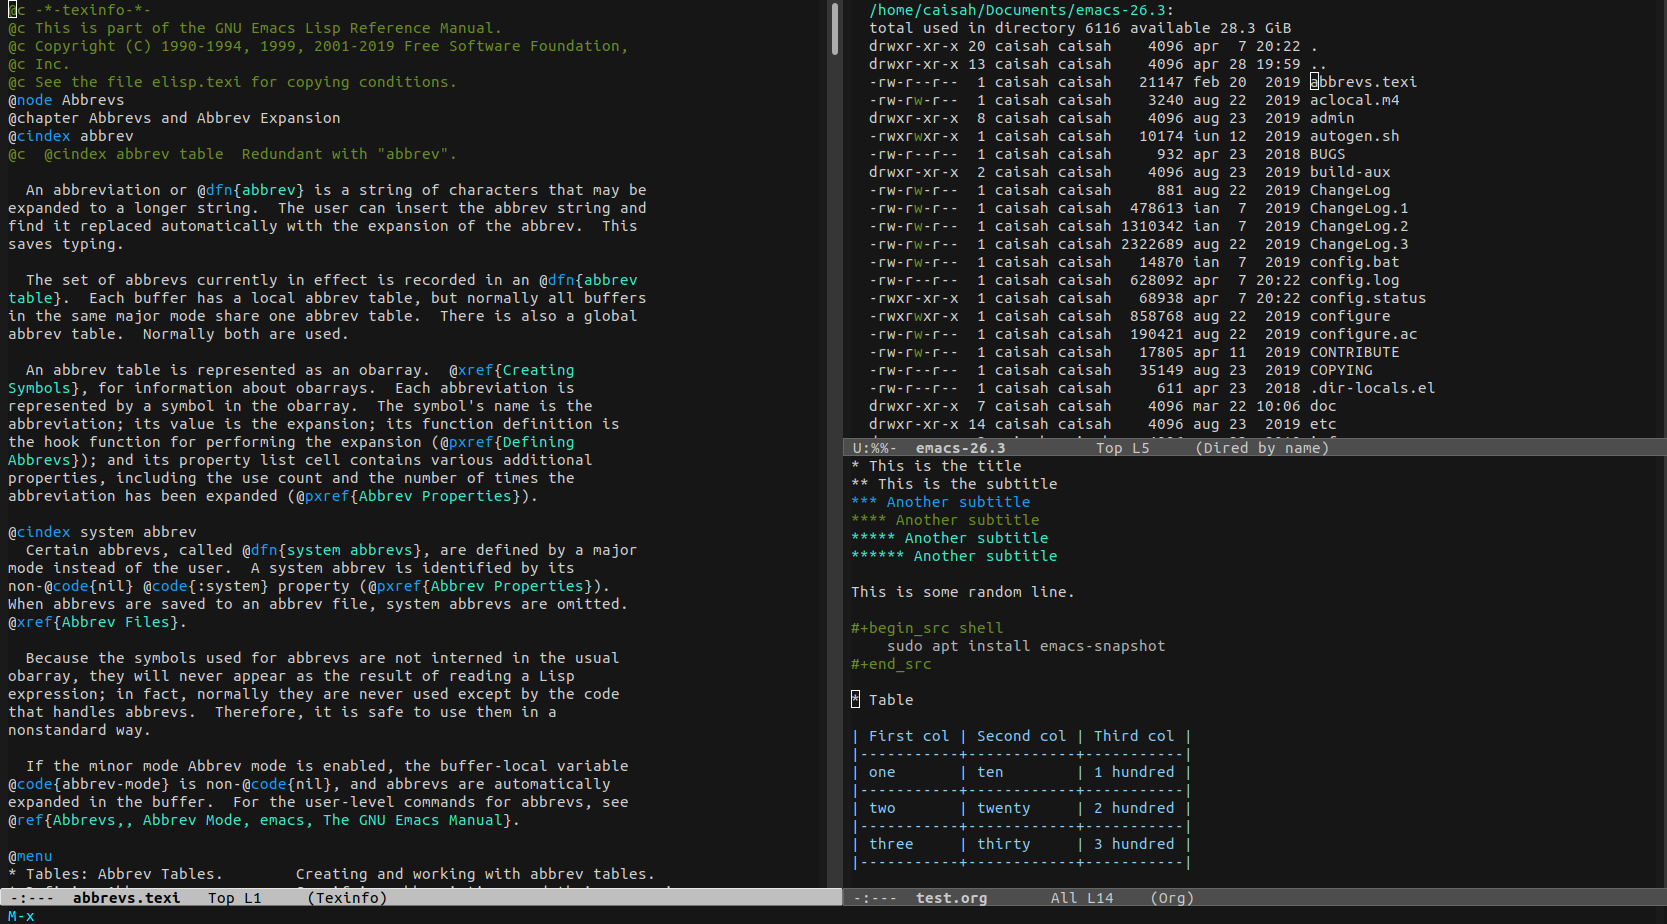The image size is (1667, 924).
Task: Click the /home/caisah/Documents/emacs-26.3 path header
Action: [x=1021, y=10]
